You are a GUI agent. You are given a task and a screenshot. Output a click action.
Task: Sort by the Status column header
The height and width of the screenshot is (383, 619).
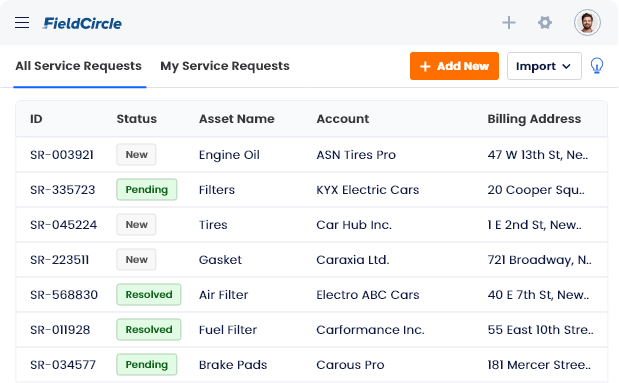click(x=137, y=119)
